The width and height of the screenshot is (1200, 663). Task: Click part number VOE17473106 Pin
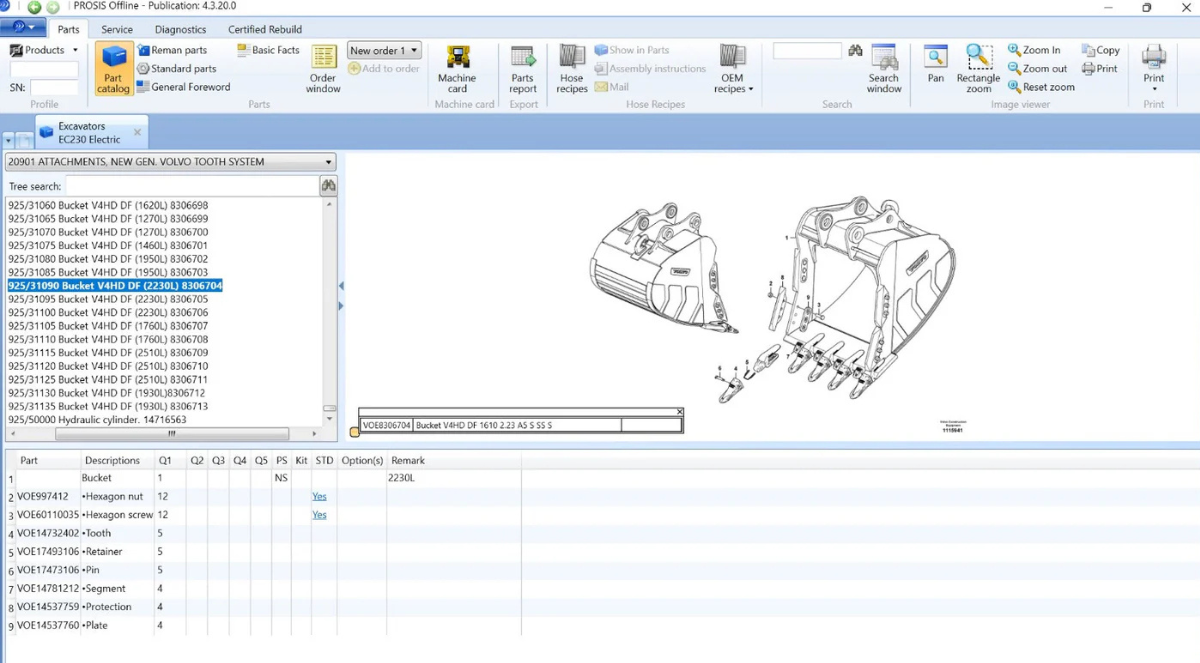coord(48,570)
